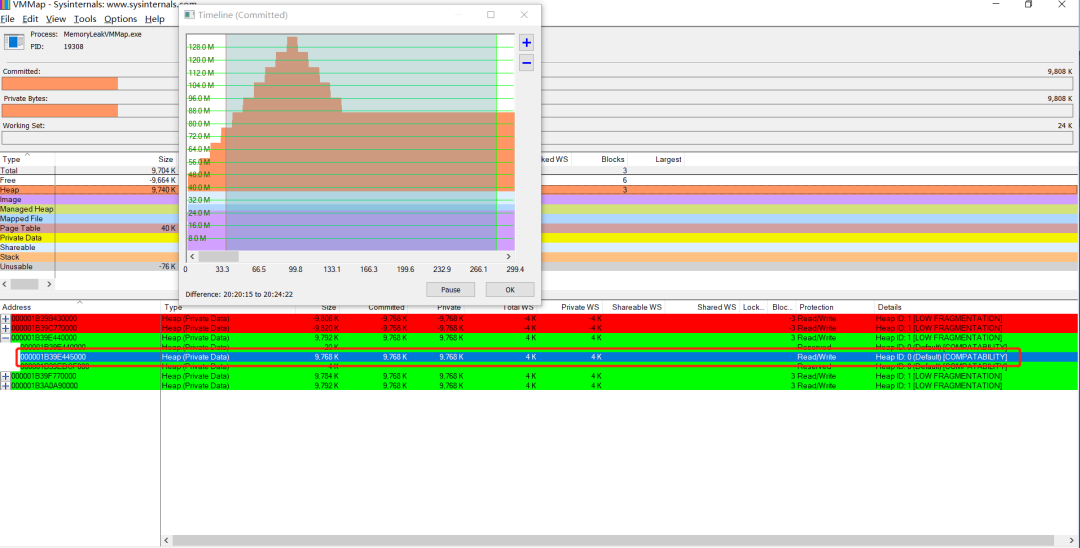Click left arrow of summary panel scrollbar
This screenshot has height=548, width=1080.
click(x=6, y=284)
